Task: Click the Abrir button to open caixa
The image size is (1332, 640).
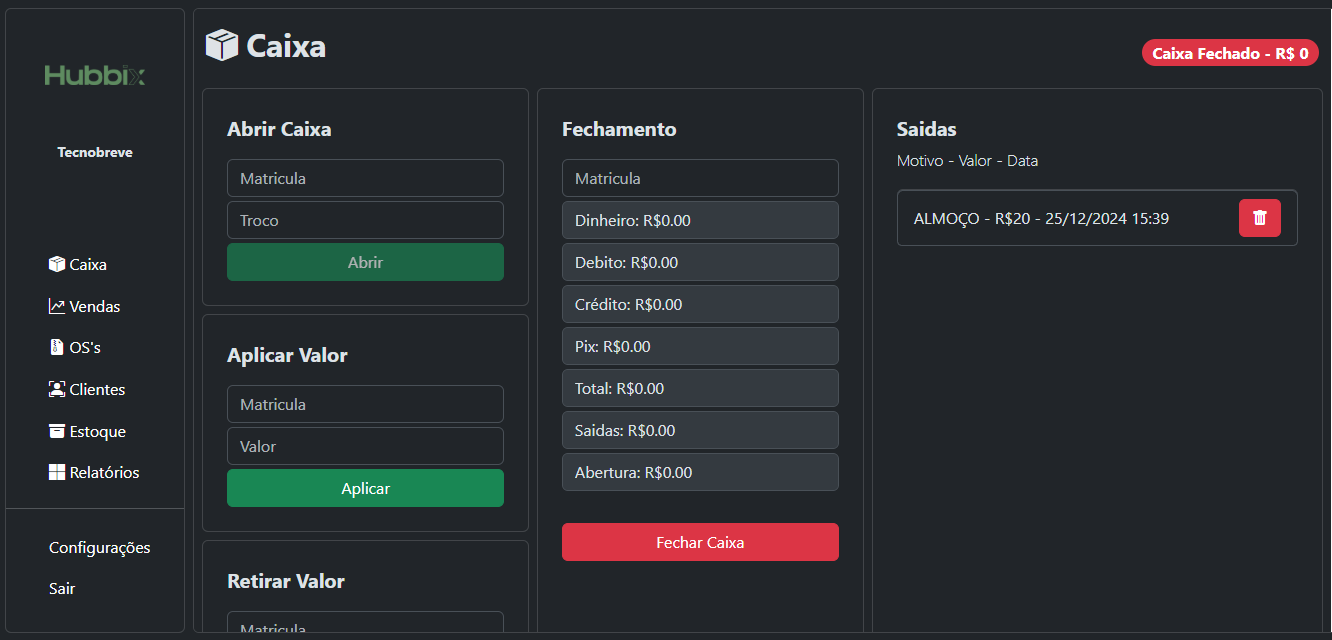Action: coord(365,262)
